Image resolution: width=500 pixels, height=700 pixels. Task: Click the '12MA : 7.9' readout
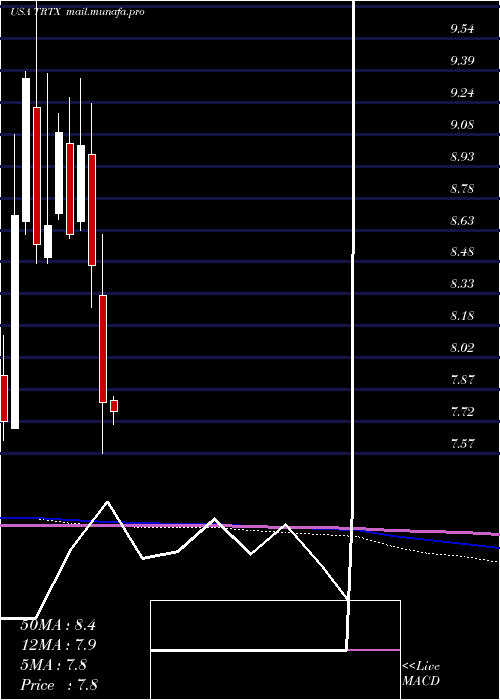pos(58,645)
